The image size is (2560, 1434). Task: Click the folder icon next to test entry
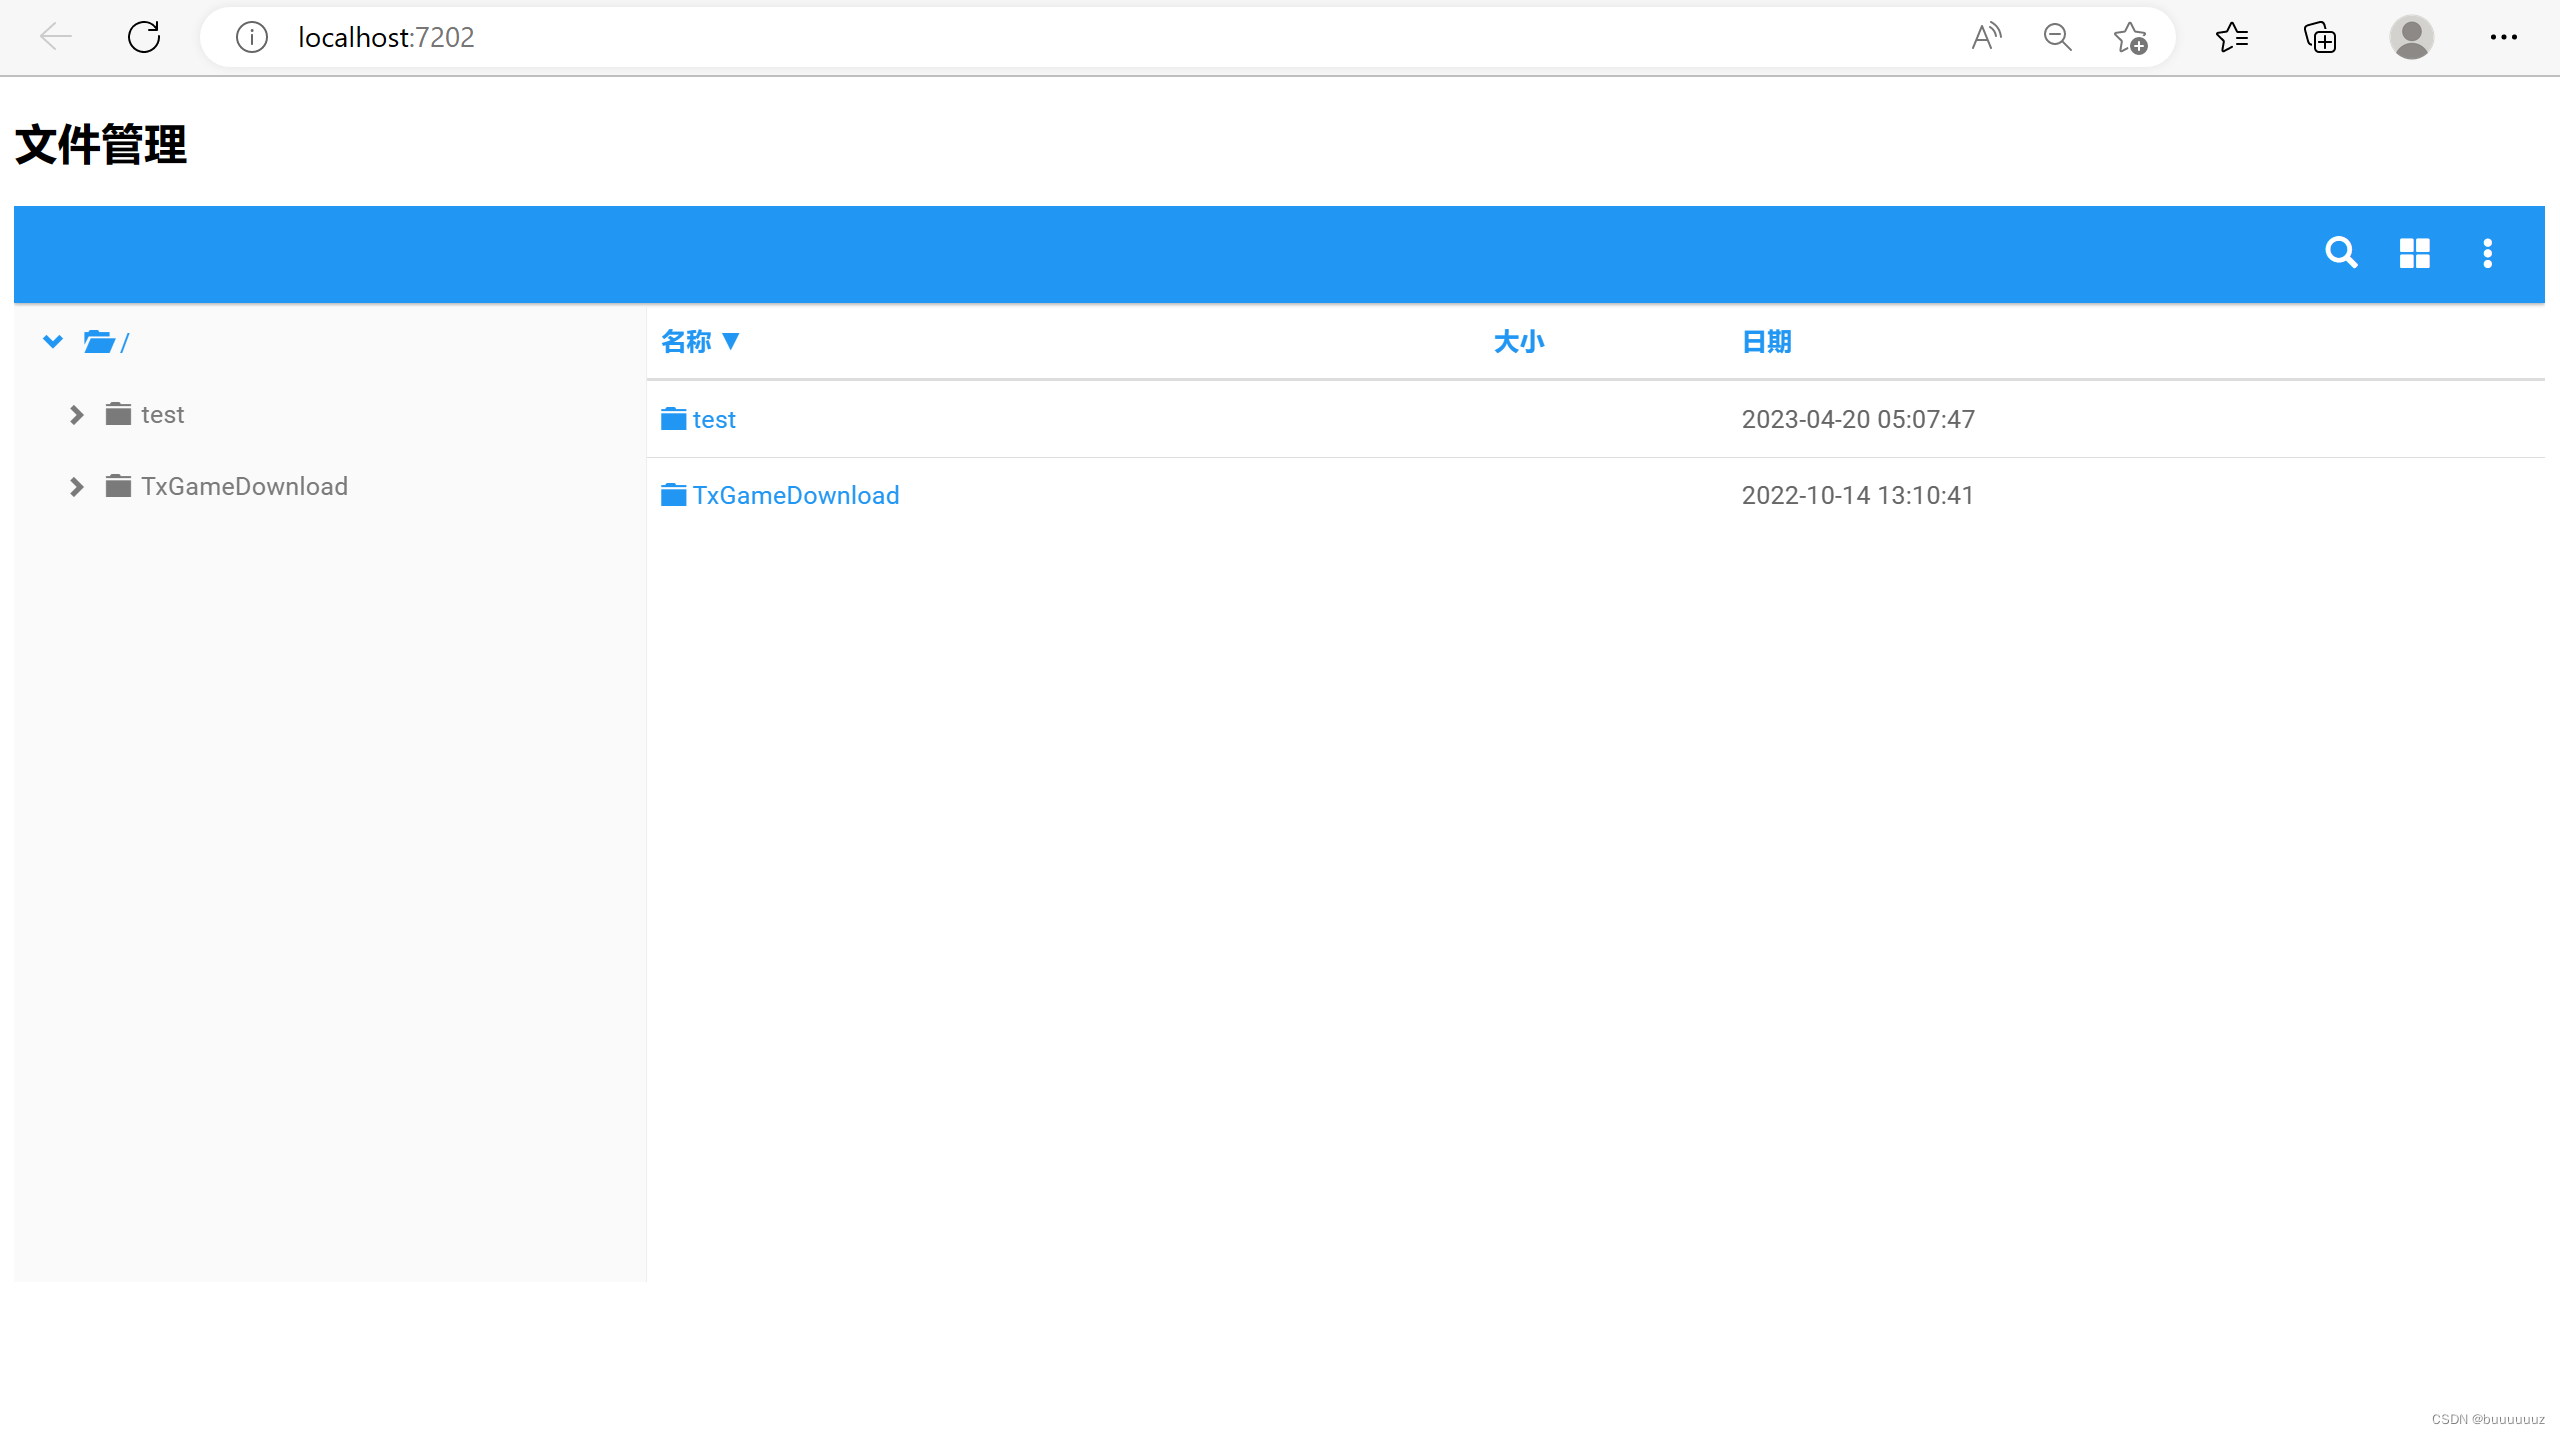(116, 414)
